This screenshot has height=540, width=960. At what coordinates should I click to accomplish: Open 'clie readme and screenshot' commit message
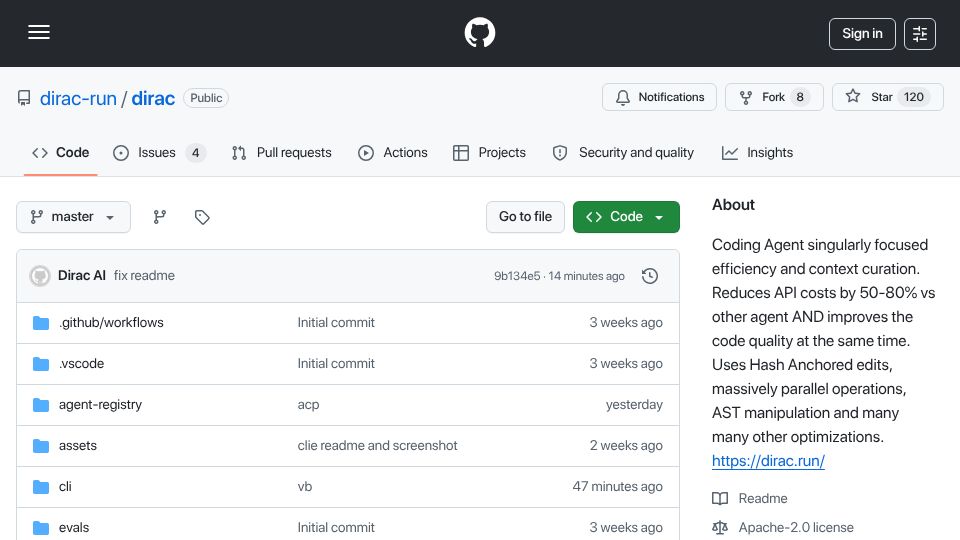click(x=377, y=446)
